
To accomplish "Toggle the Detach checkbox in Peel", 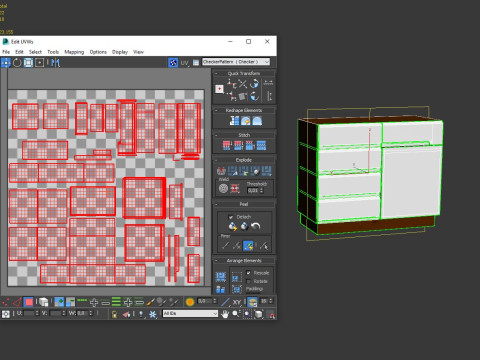I will tap(231, 217).
